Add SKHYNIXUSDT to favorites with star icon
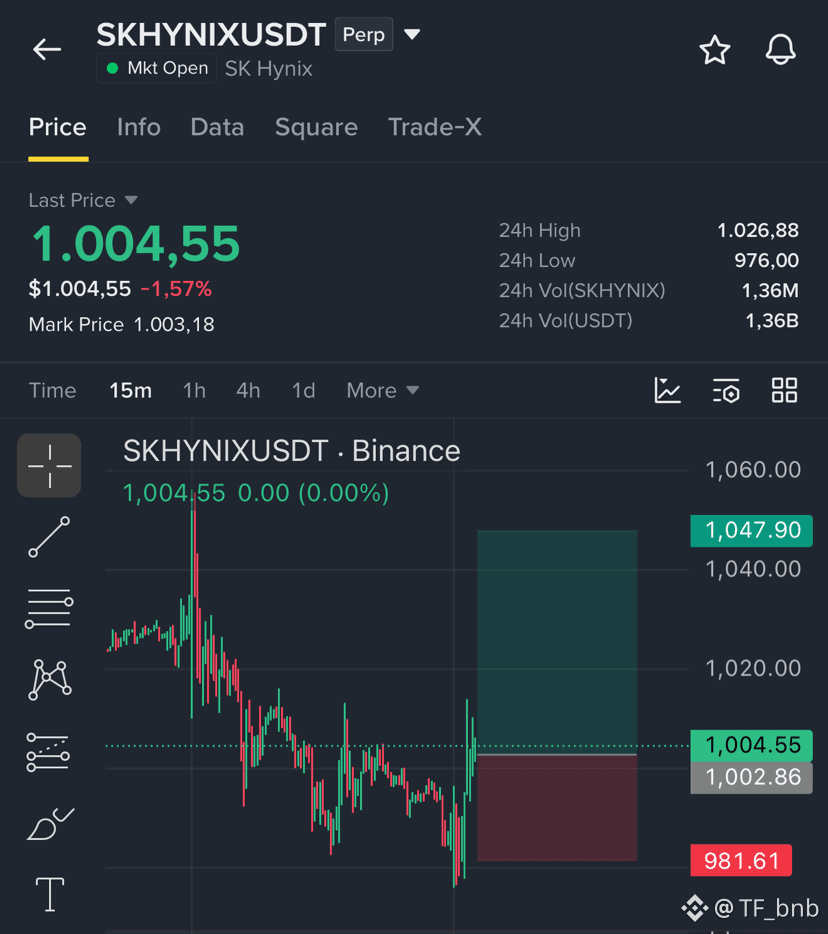 [x=714, y=50]
